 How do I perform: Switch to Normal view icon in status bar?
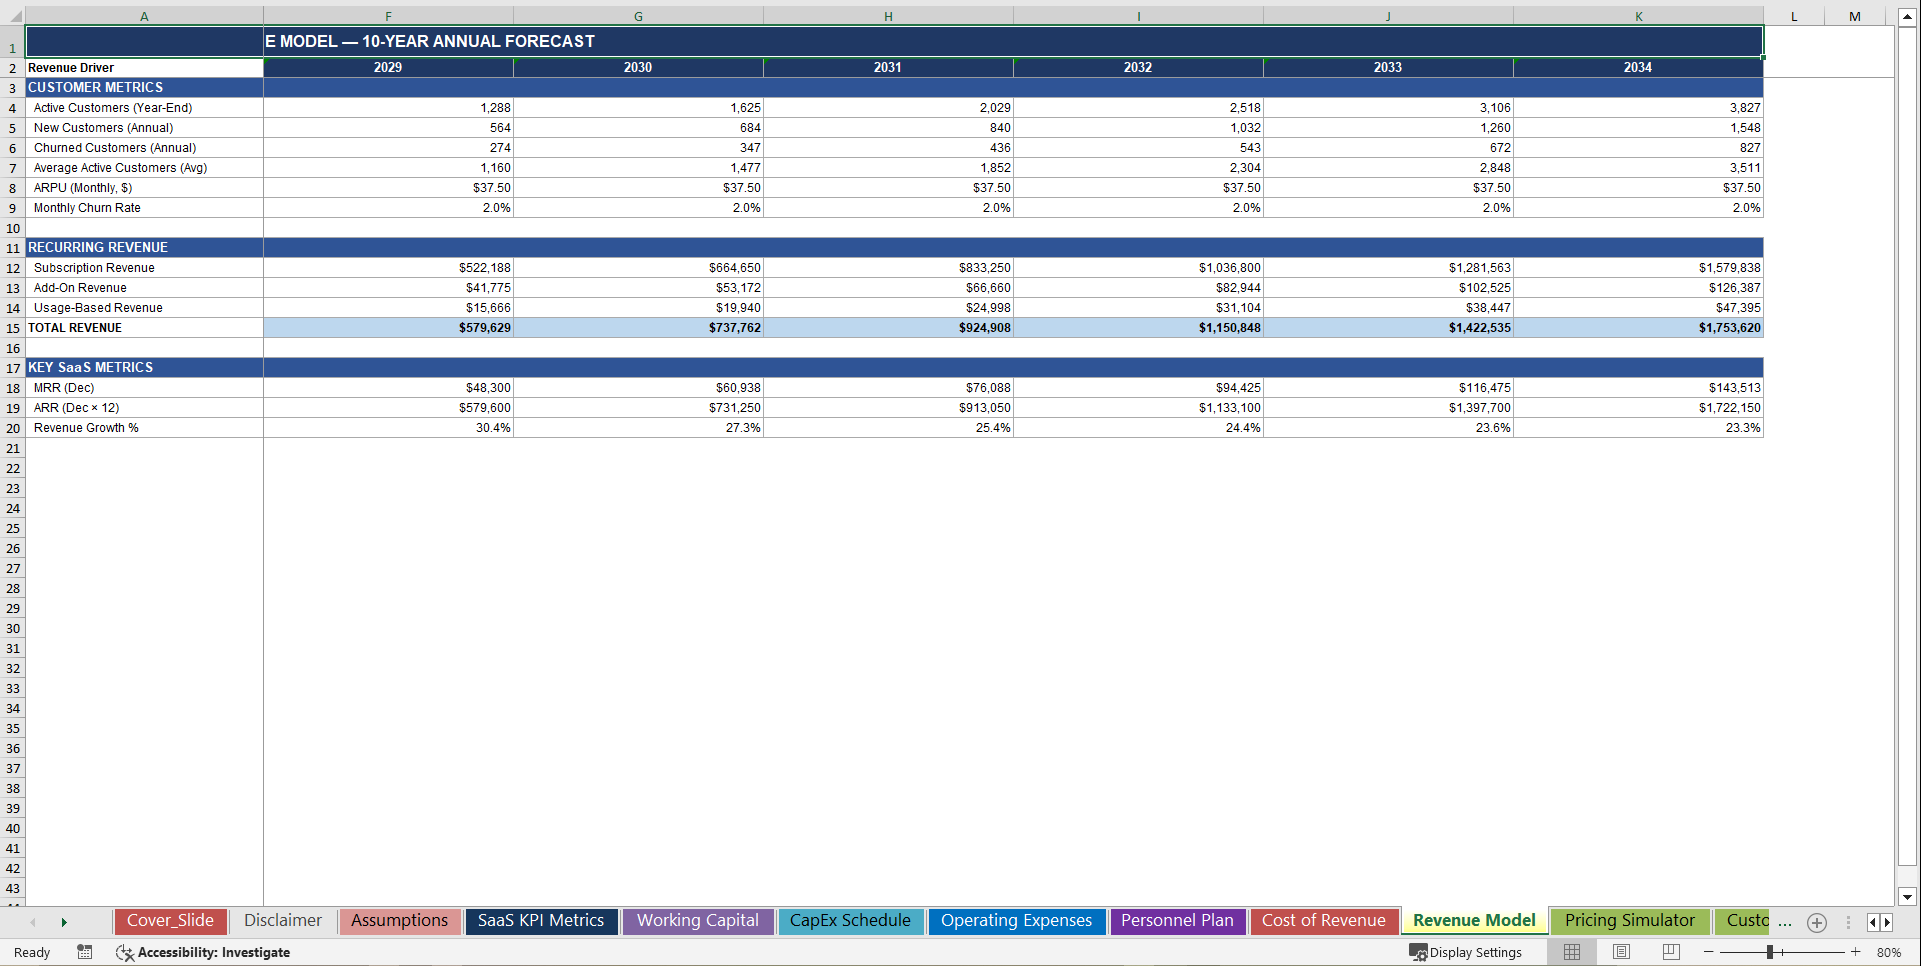coord(1571,952)
